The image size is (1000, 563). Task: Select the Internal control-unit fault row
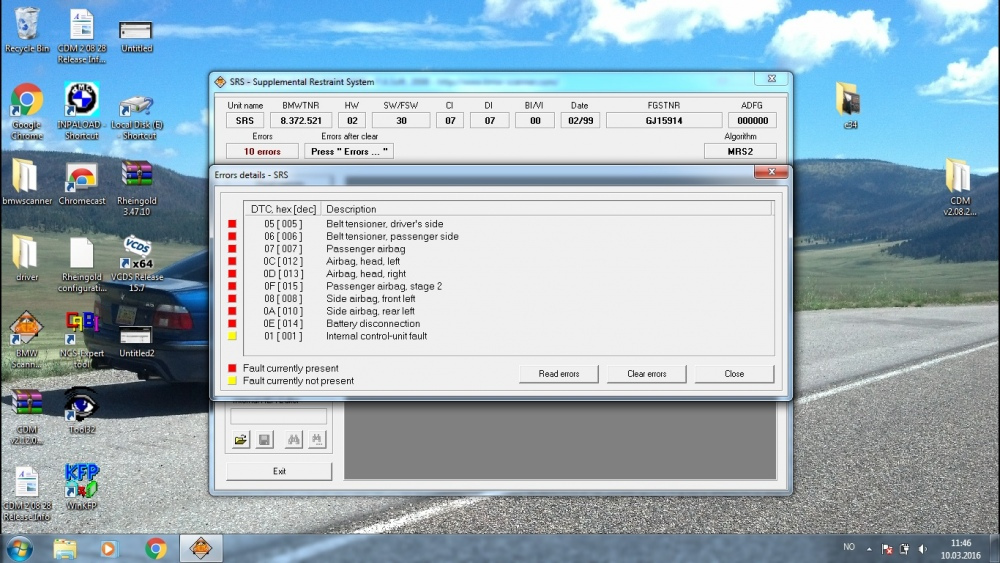click(376, 336)
